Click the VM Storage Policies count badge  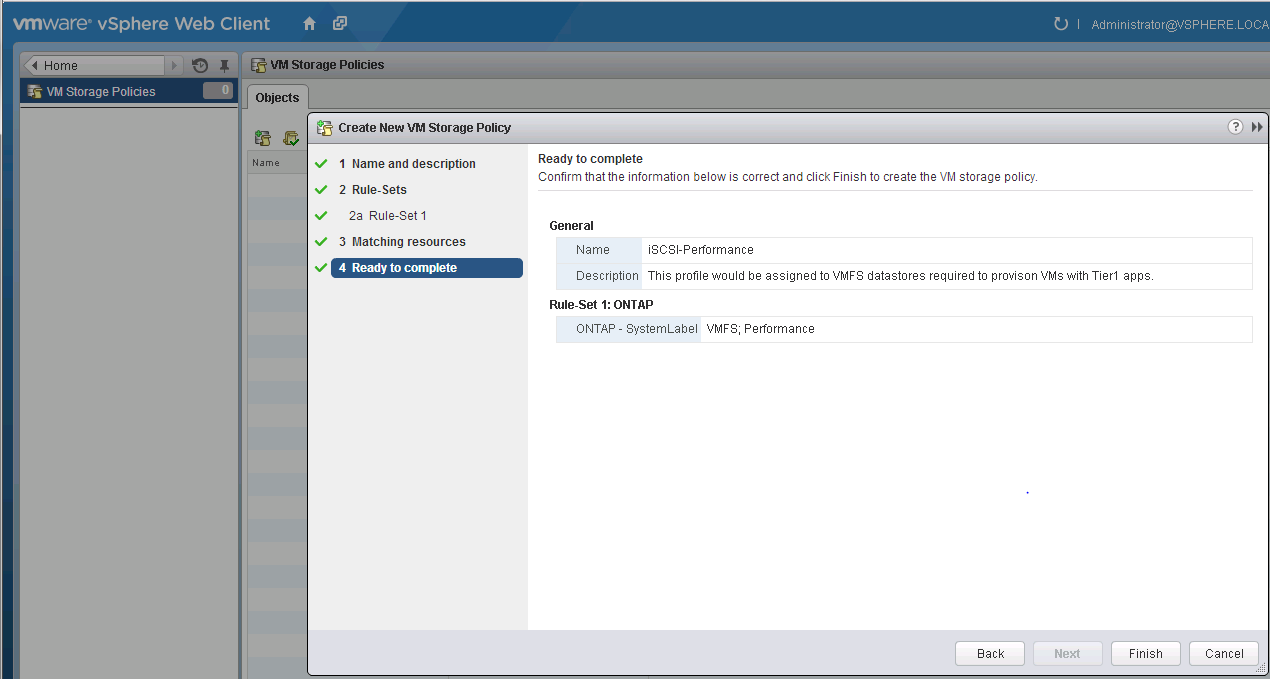tap(218, 91)
